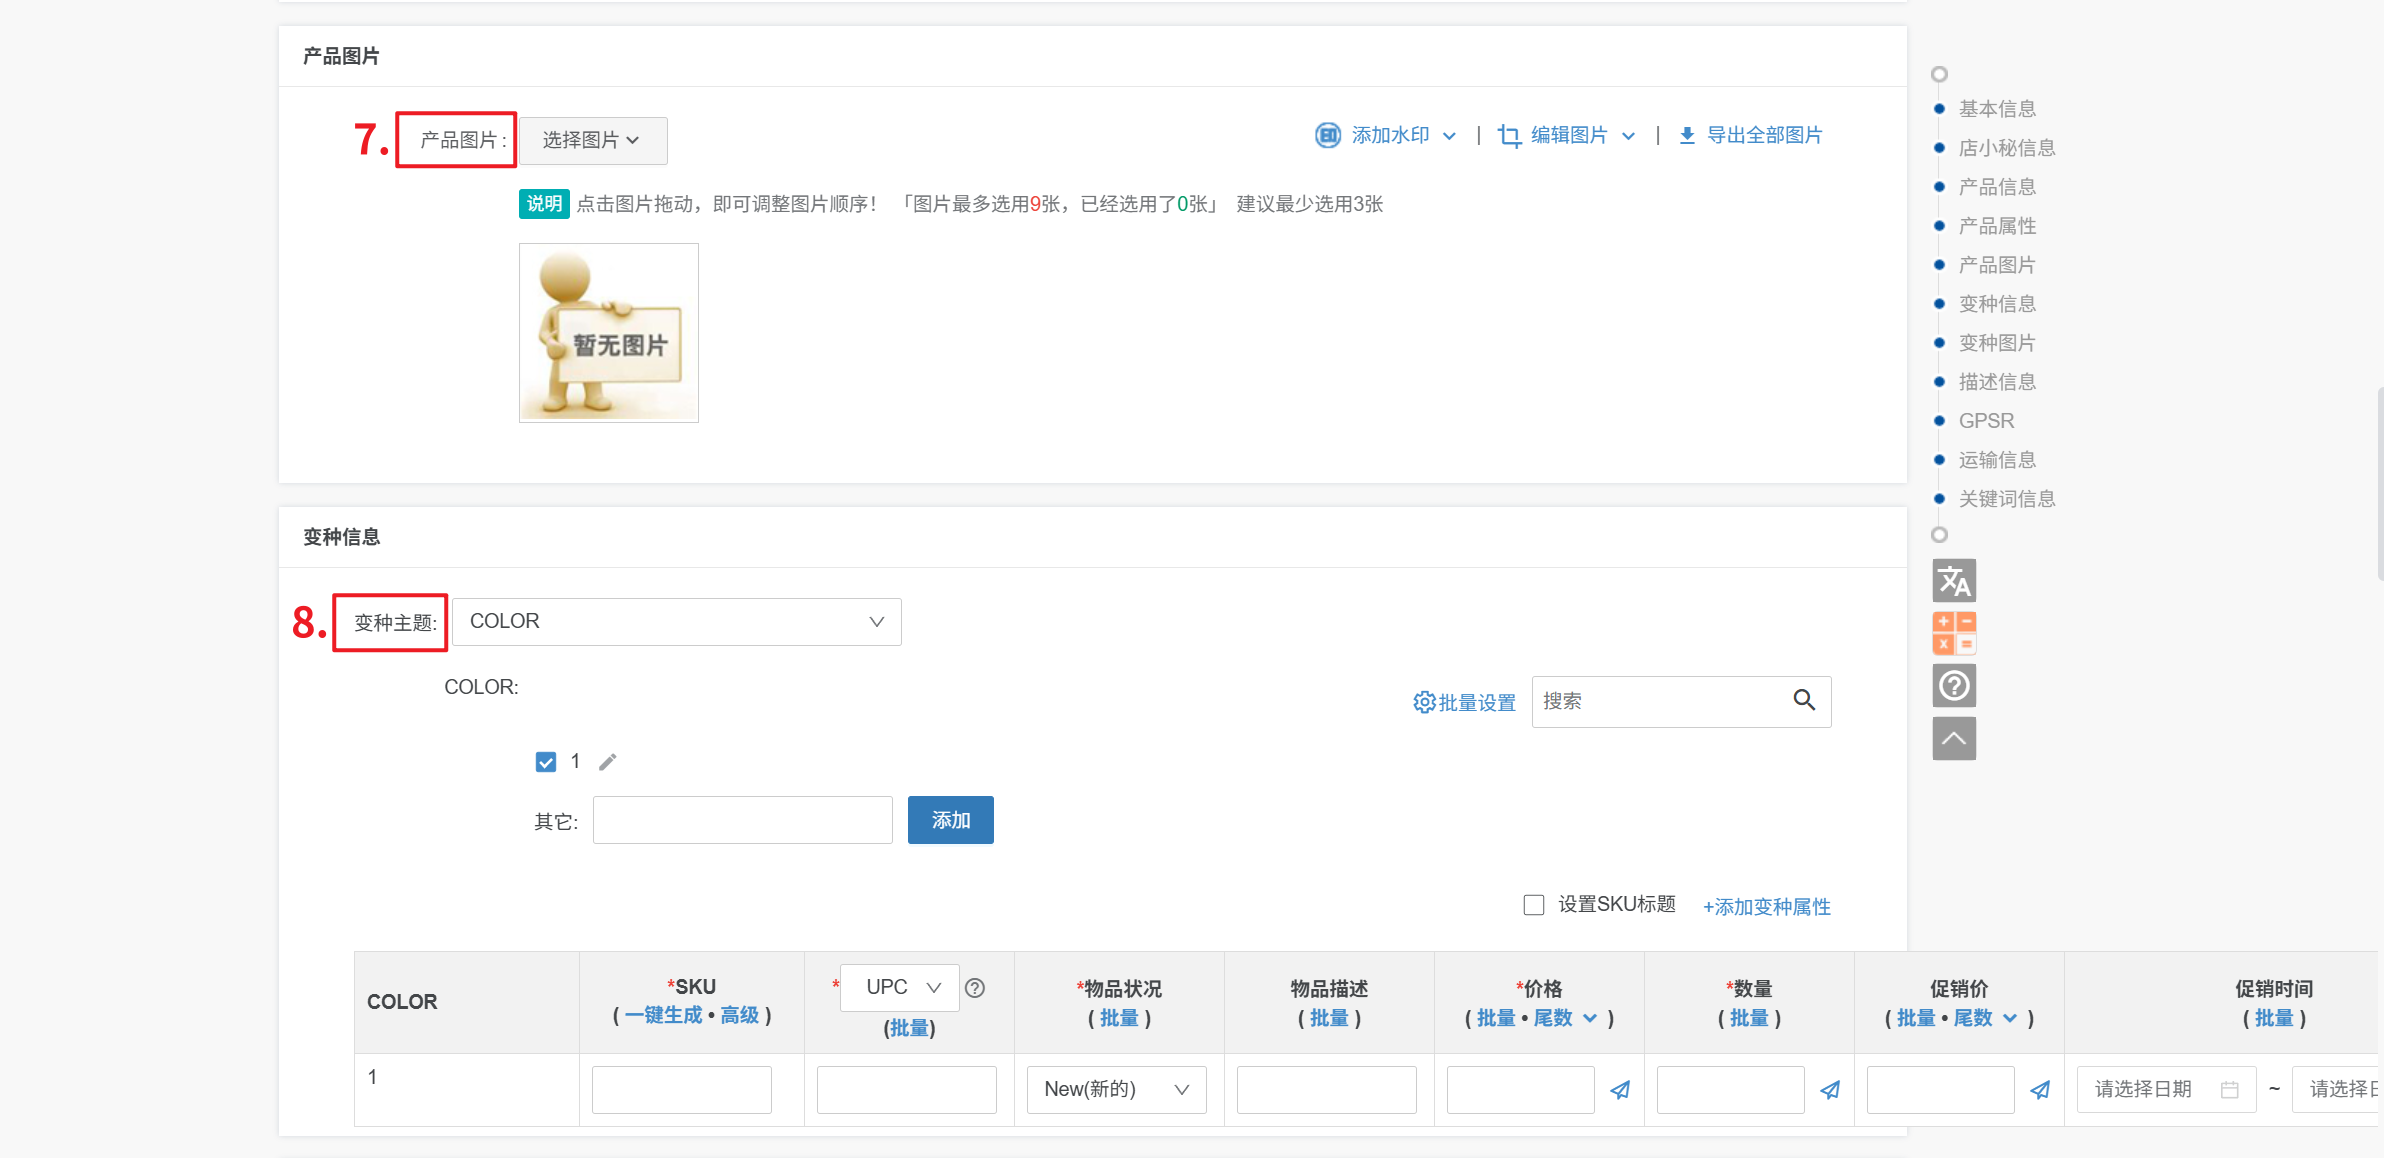2384x1158 pixels.
Task: Click the scroll-to-top arrow icon
Action: [1954, 739]
